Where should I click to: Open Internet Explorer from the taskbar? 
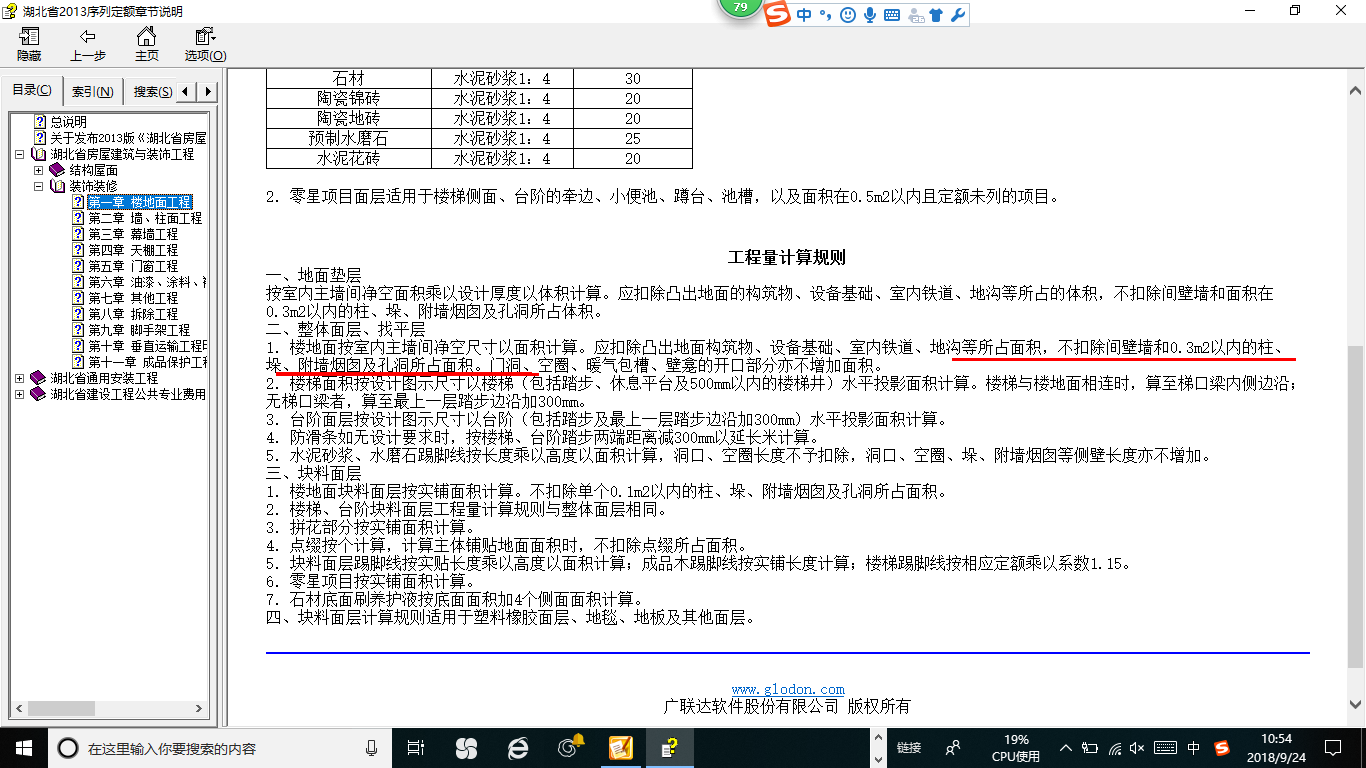(518, 747)
